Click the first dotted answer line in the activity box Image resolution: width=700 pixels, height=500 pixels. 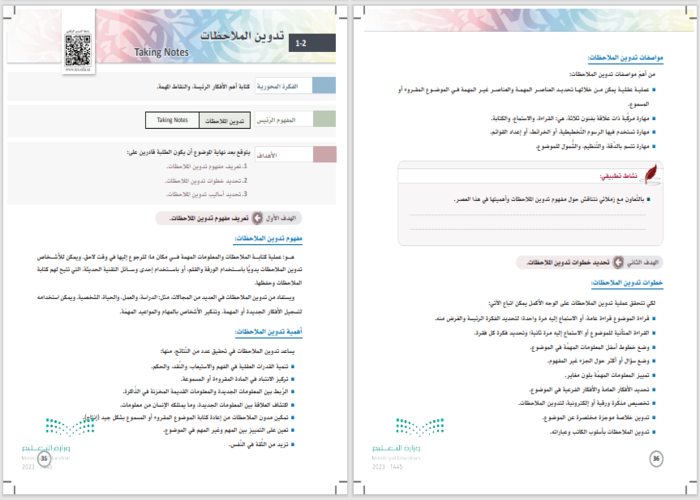528,216
